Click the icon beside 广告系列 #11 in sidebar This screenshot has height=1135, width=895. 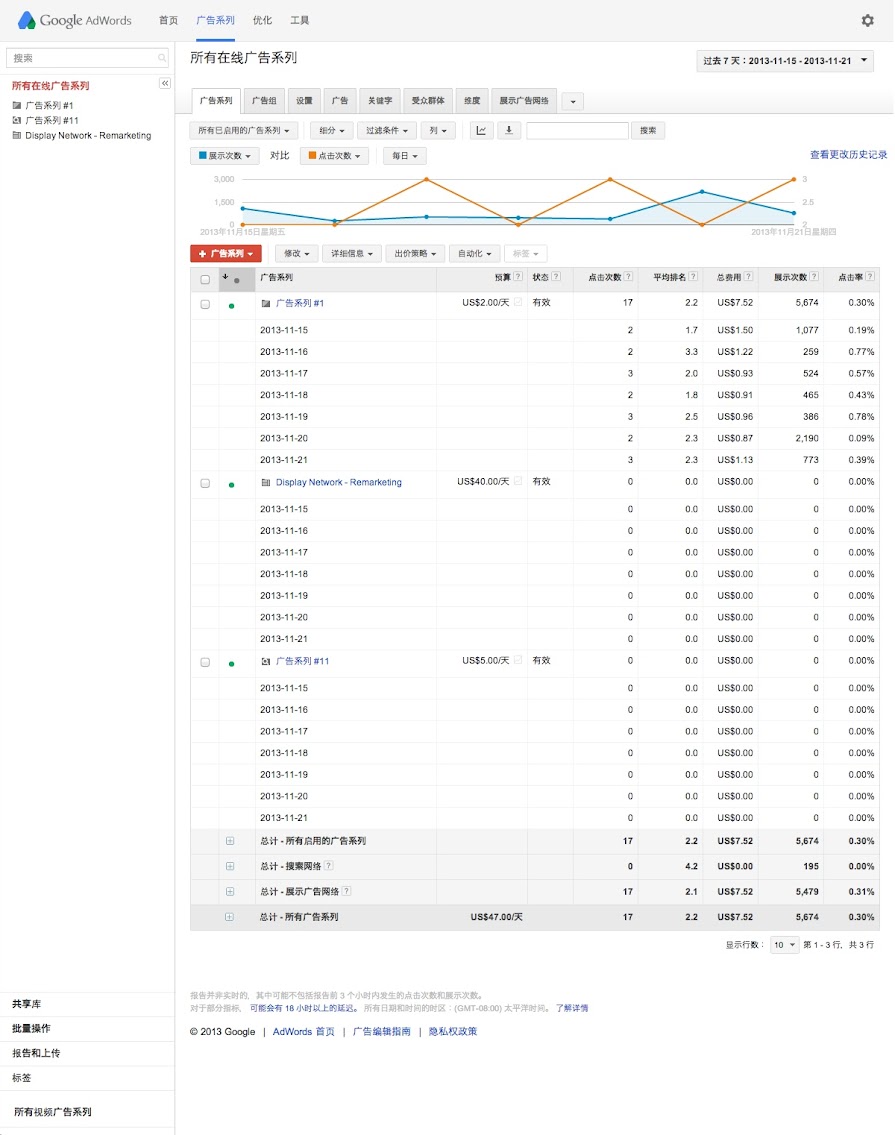[x=17, y=120]
